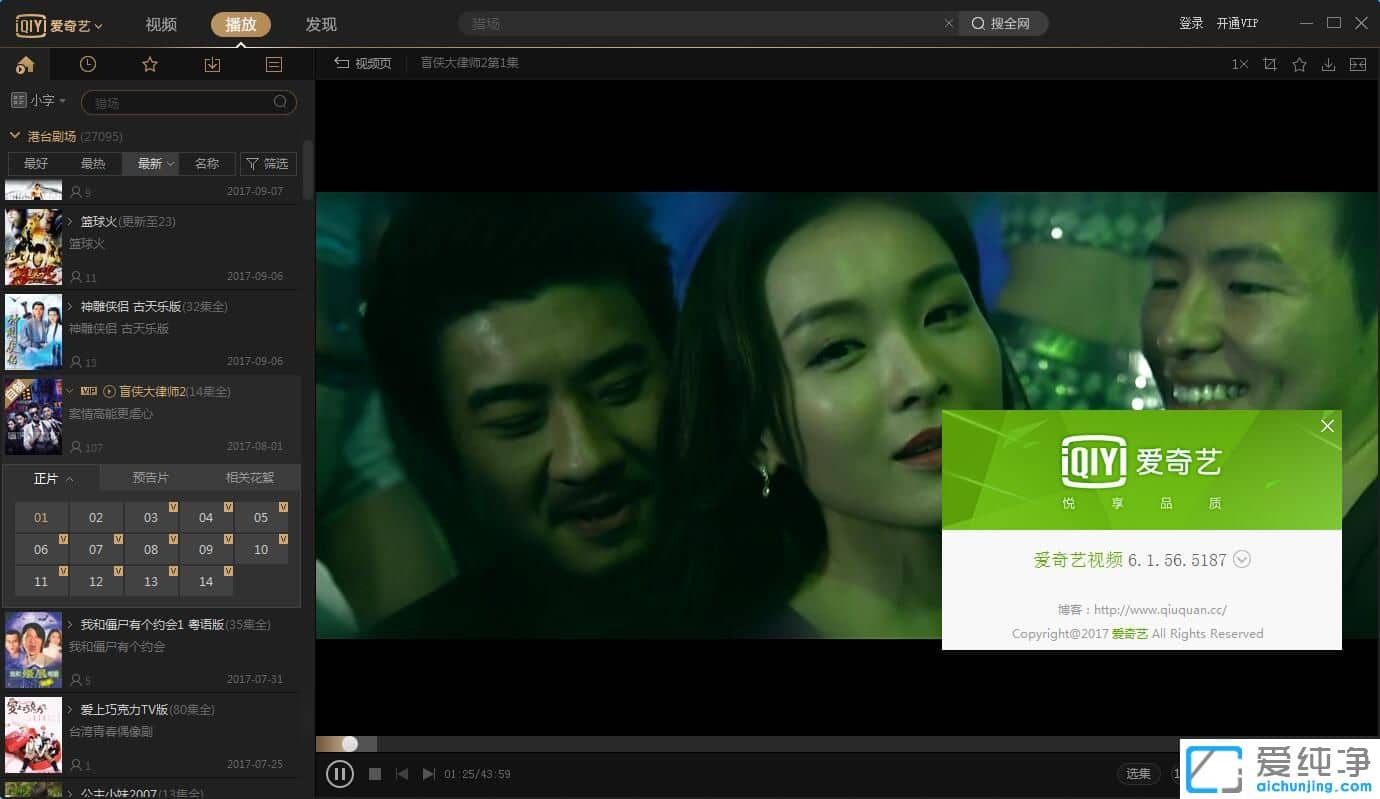This screenshot has height=799, width=1380.
Task: Play episode 03
Action: [x=151, y=517]
